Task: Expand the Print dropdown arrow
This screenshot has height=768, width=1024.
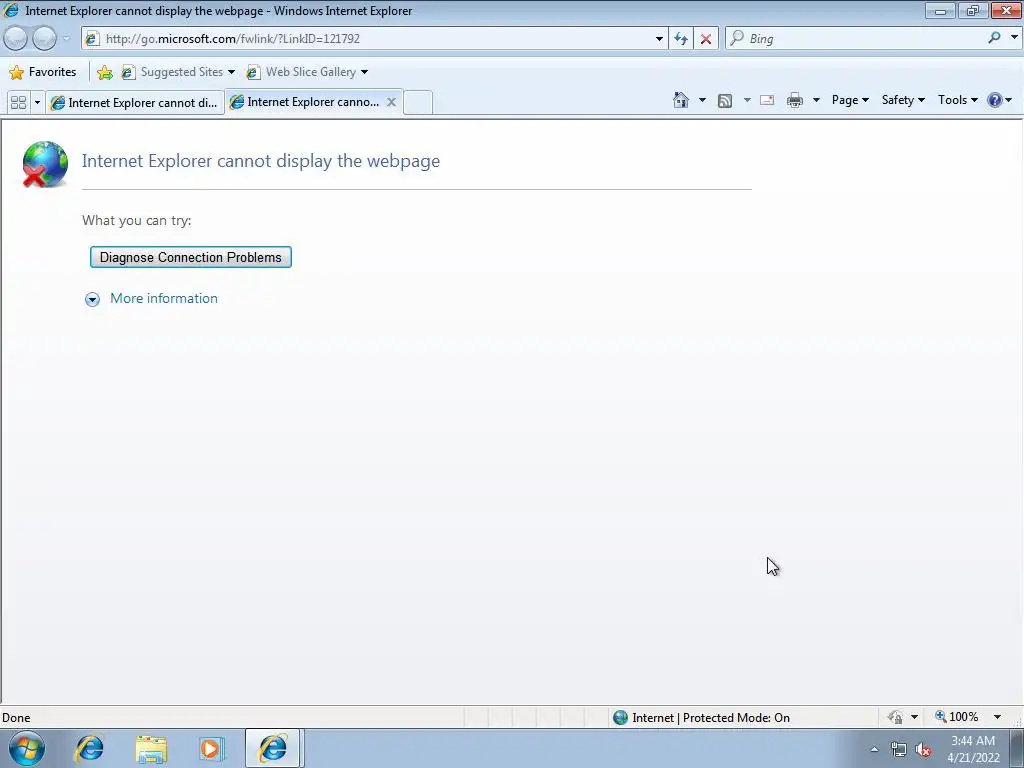Action: point(816,100)
